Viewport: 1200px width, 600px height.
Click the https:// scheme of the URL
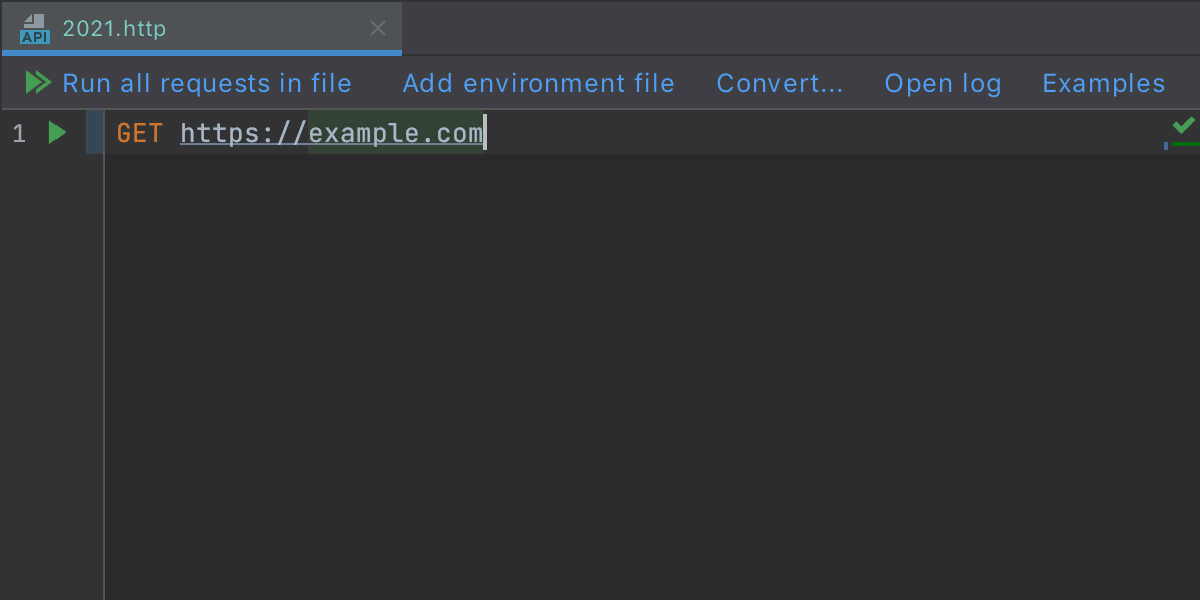pos(243,133)
